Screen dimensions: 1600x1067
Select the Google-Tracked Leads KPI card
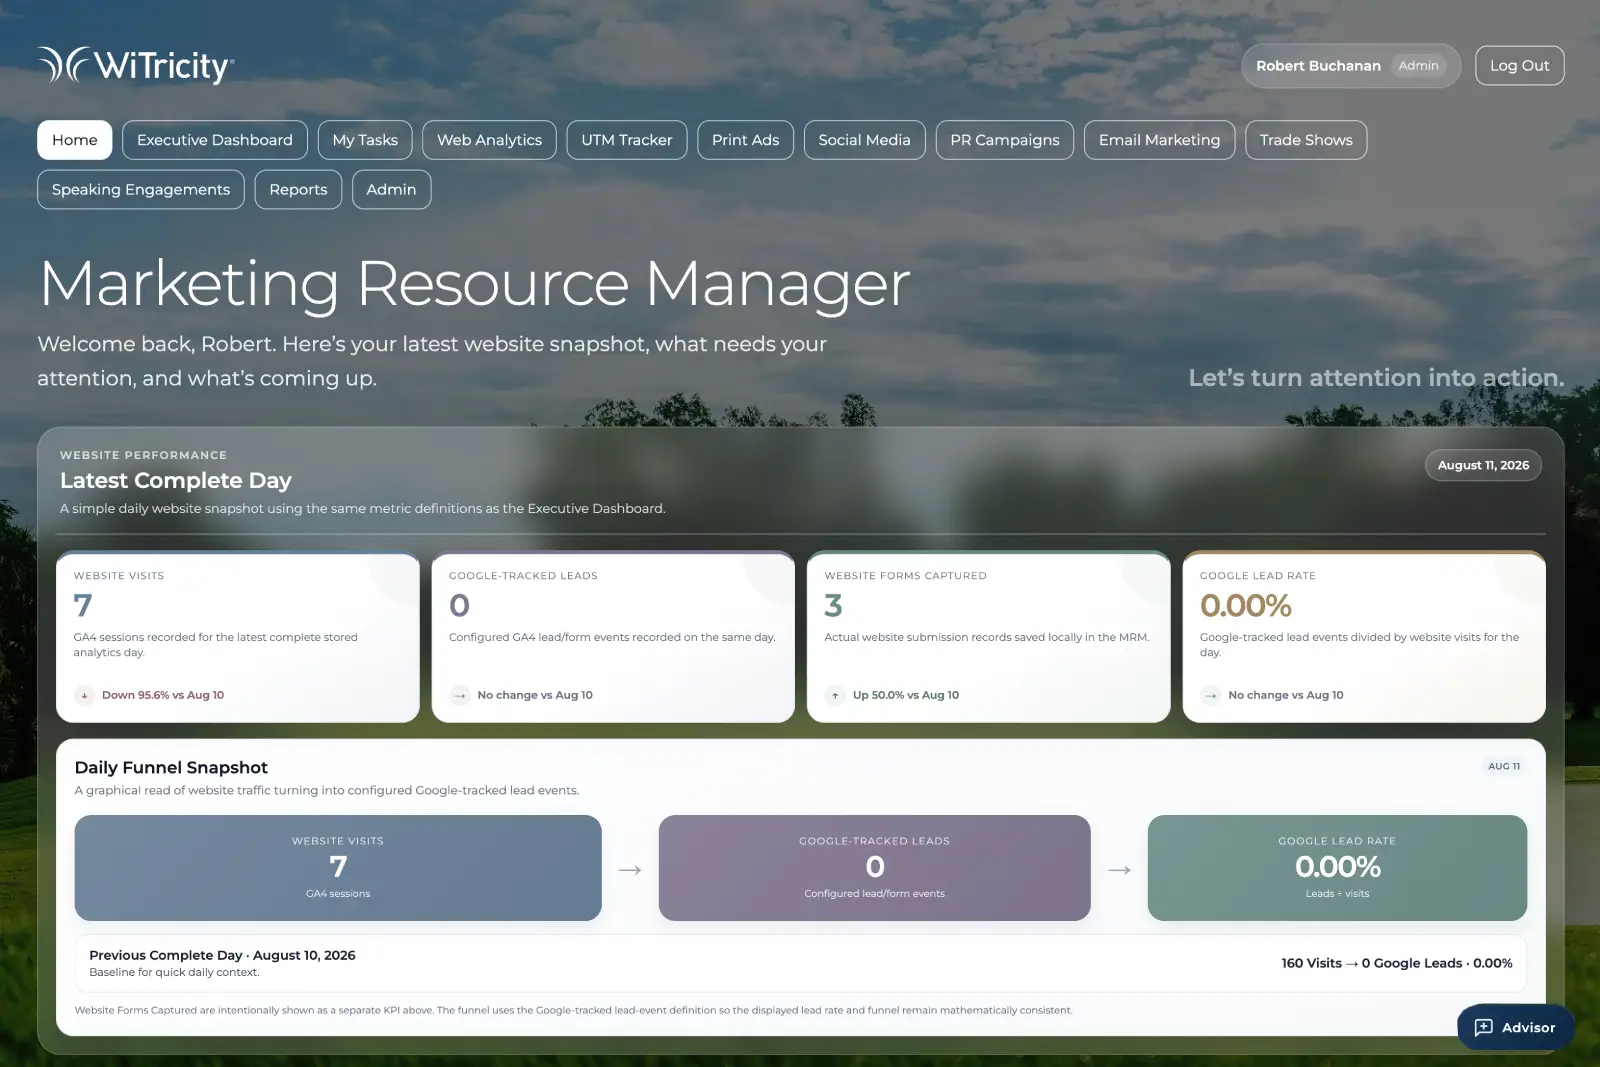click(613, 637)
